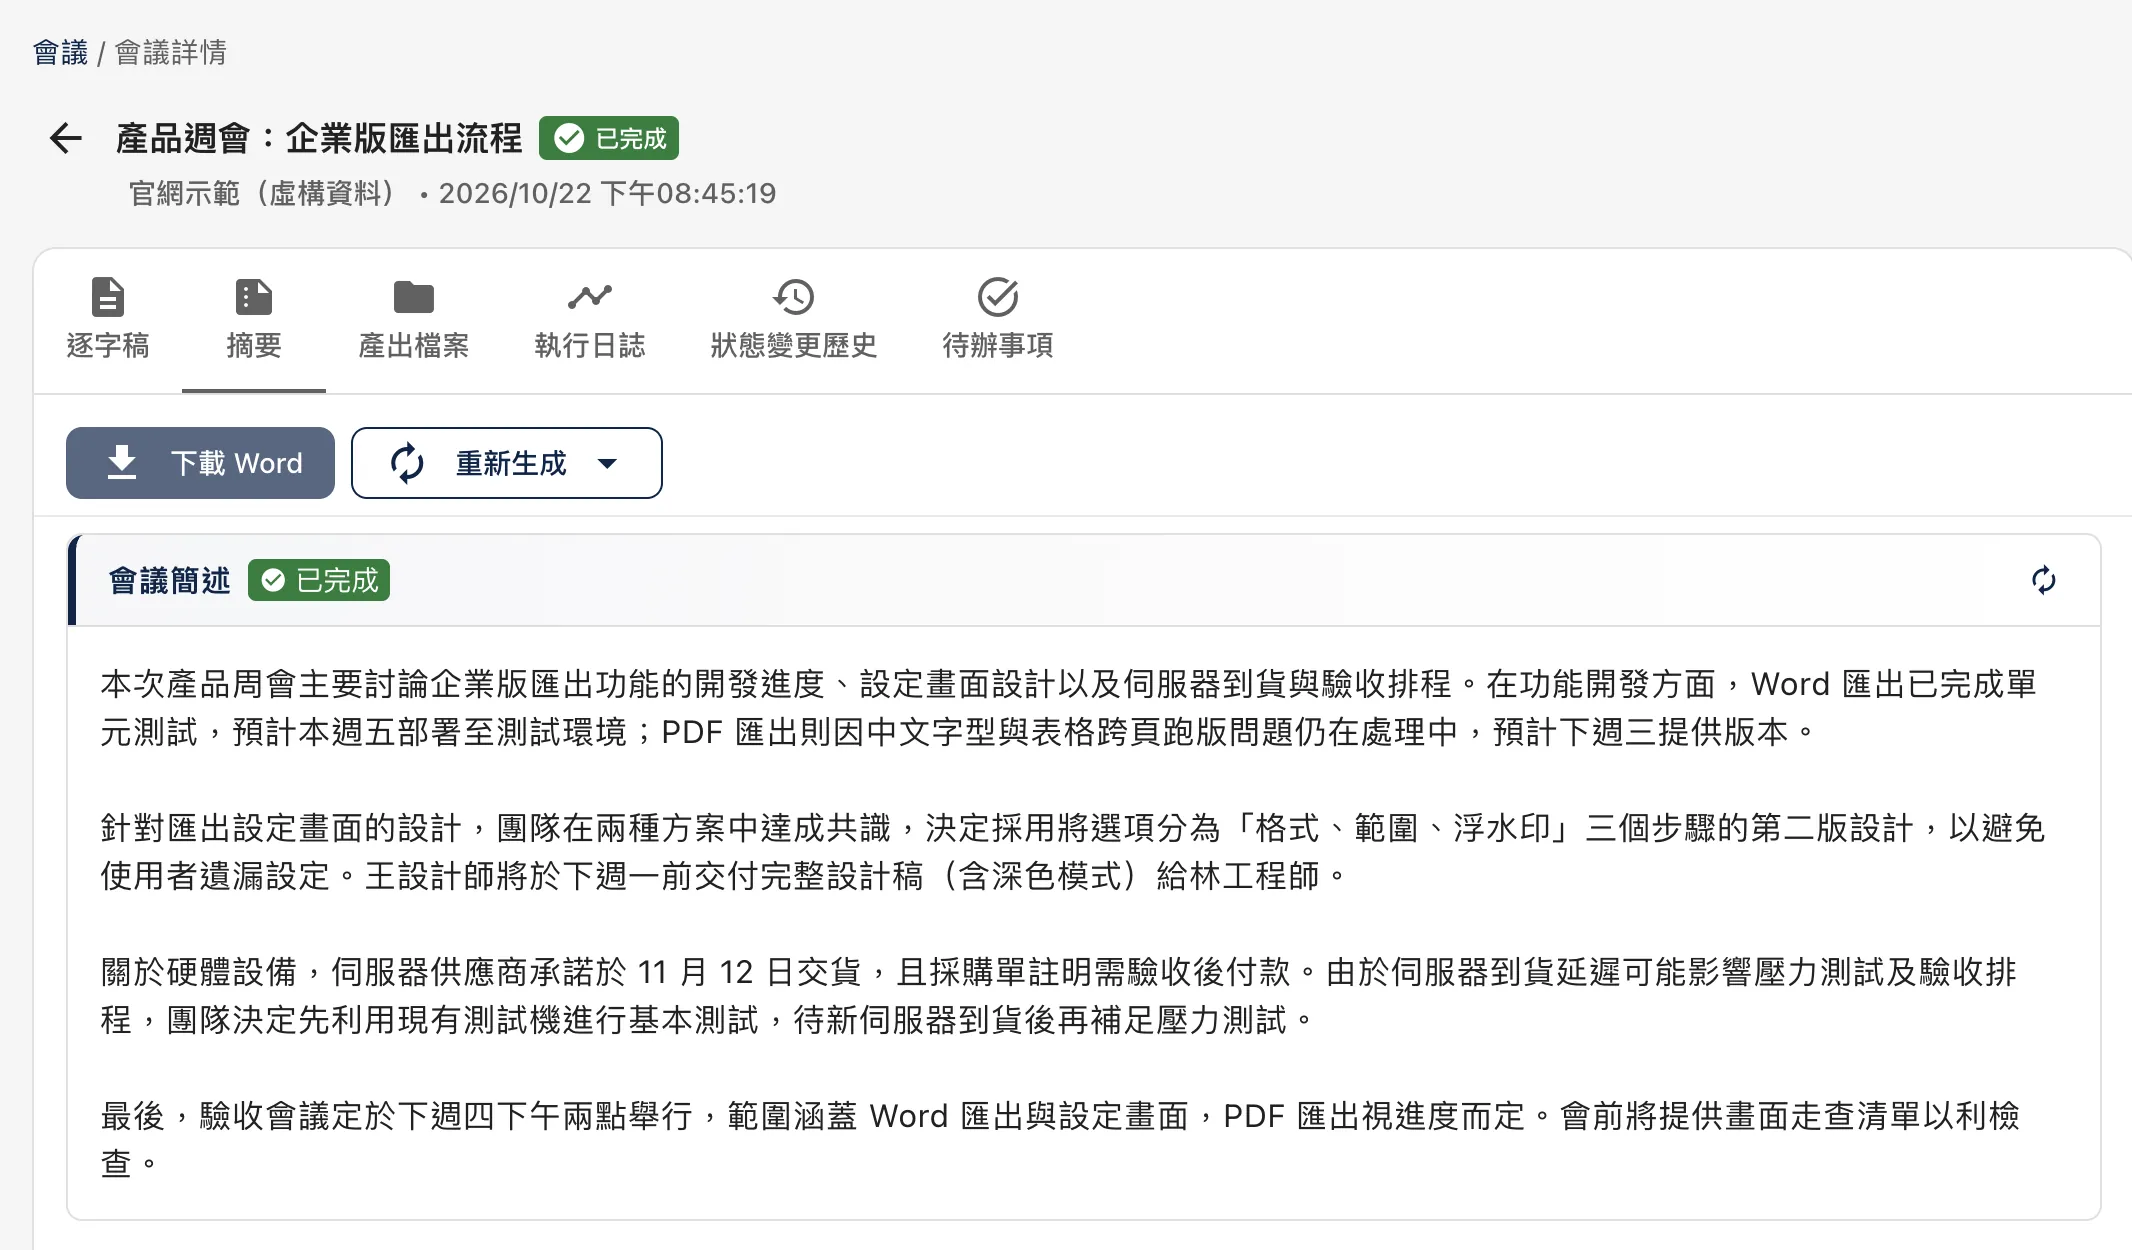Open the 逐字稿 transcript tab

coord(108,320)
